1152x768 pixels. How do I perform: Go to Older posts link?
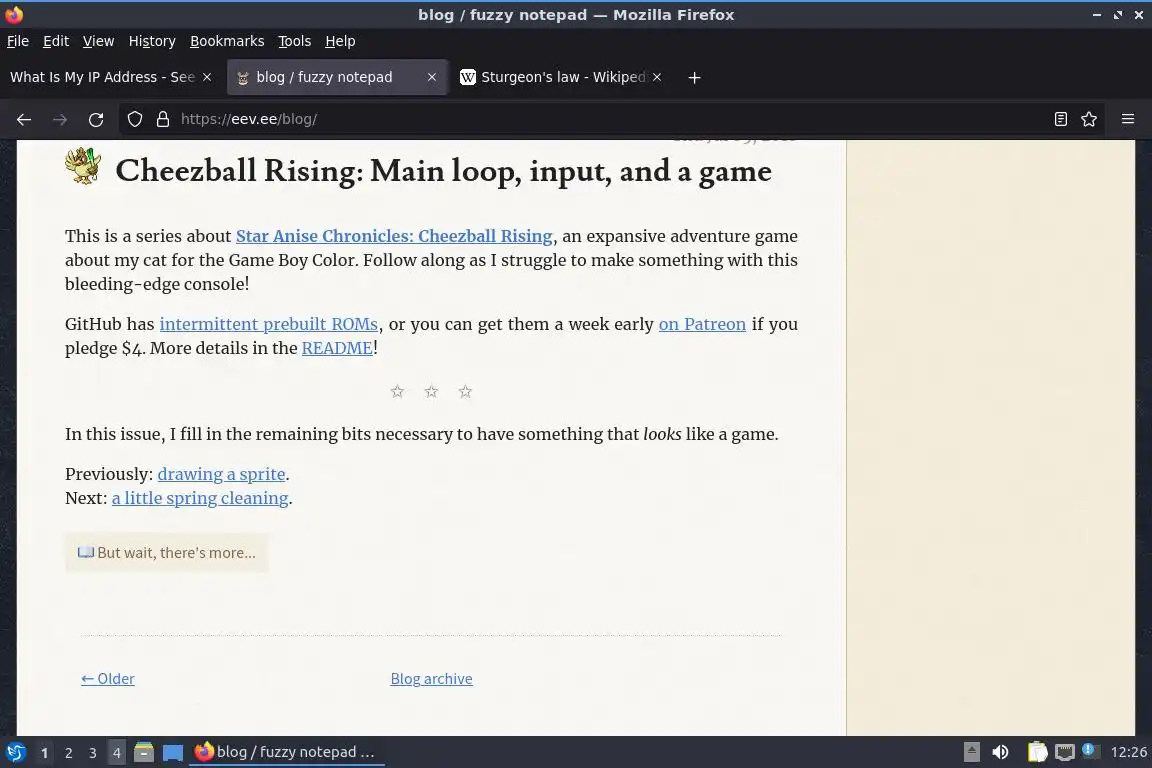(108, 678)
